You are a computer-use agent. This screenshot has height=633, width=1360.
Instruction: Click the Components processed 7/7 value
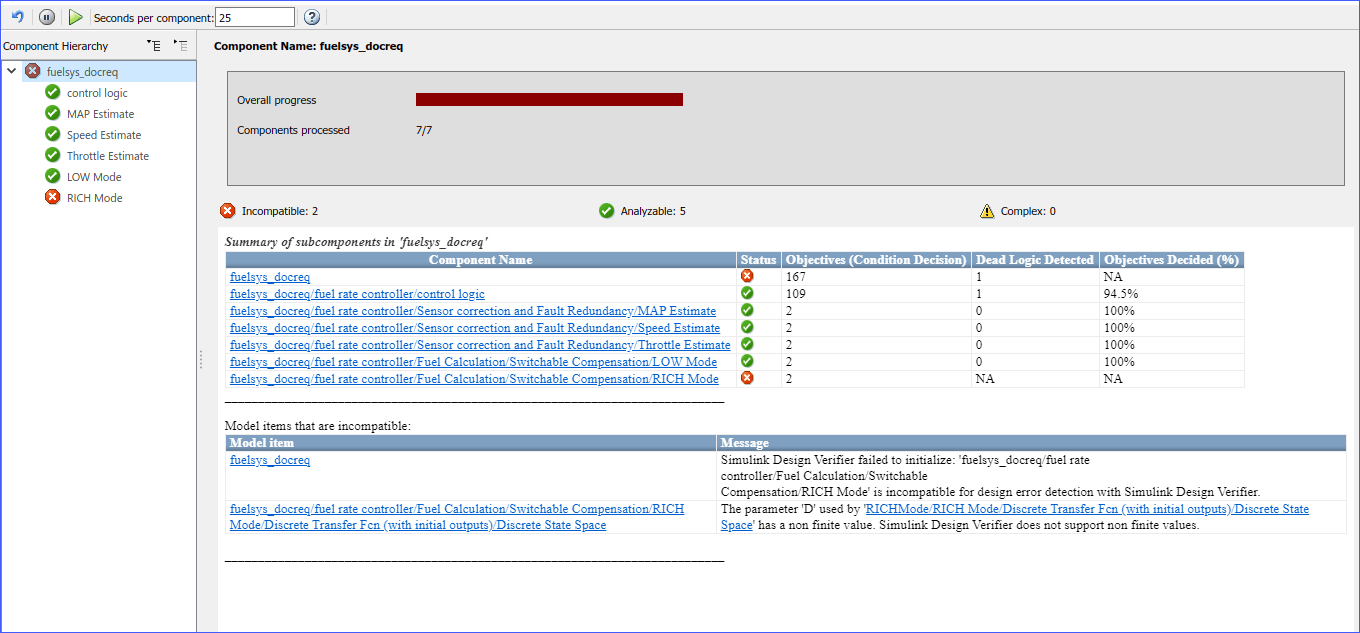425,130
